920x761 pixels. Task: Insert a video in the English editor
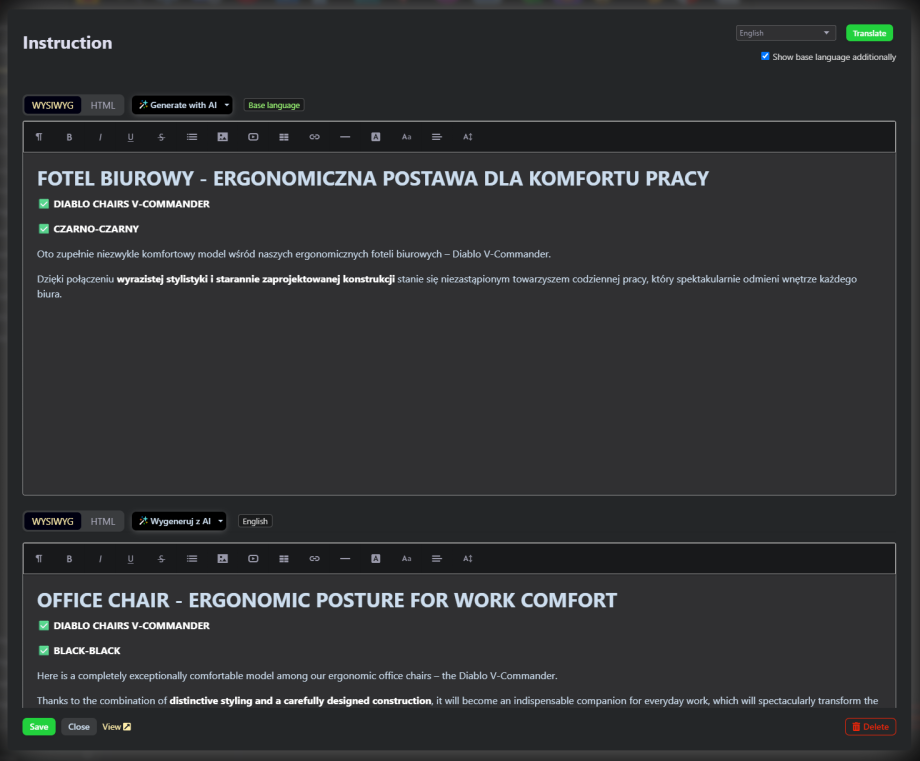click(x=253, y=559)
